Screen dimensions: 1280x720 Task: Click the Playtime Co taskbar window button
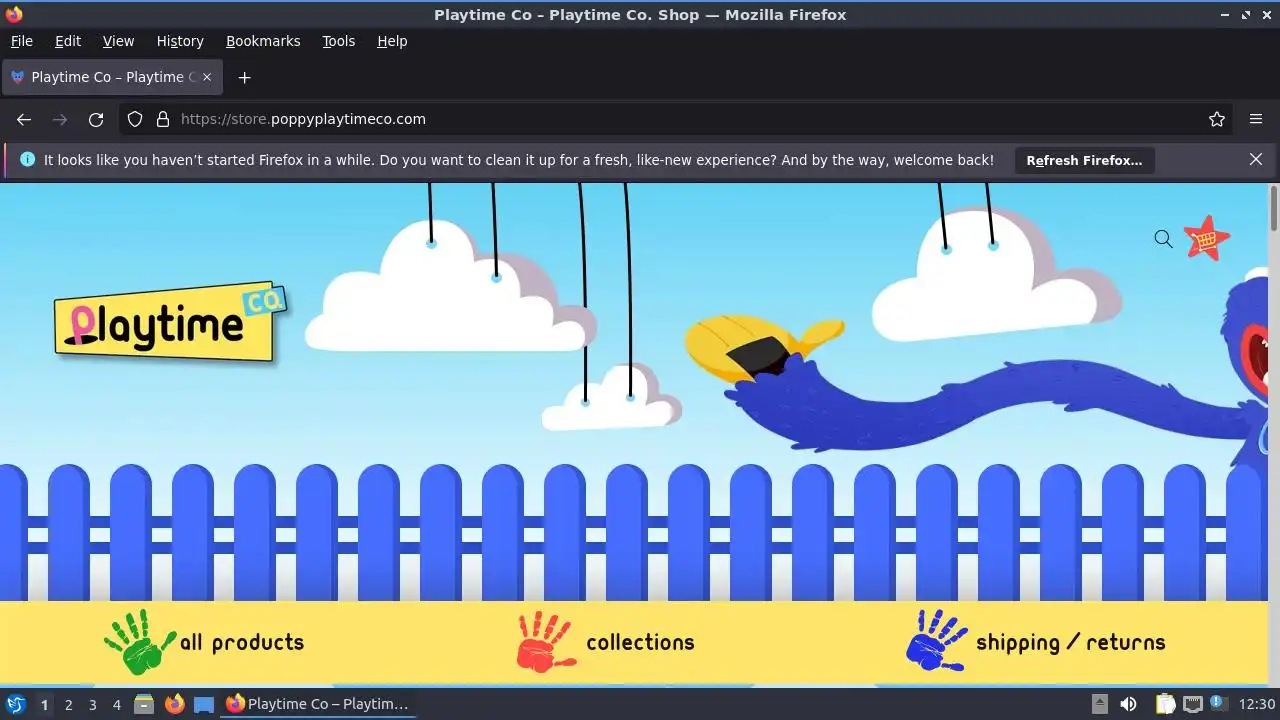(318, 704)
